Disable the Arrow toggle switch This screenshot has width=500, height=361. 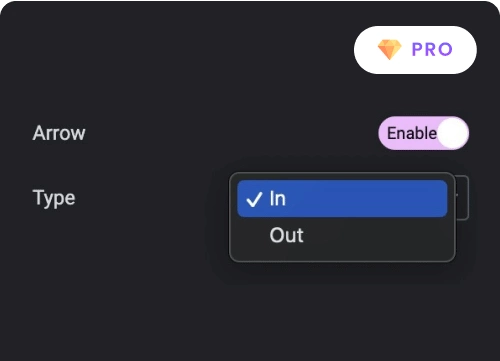[423, 133]
